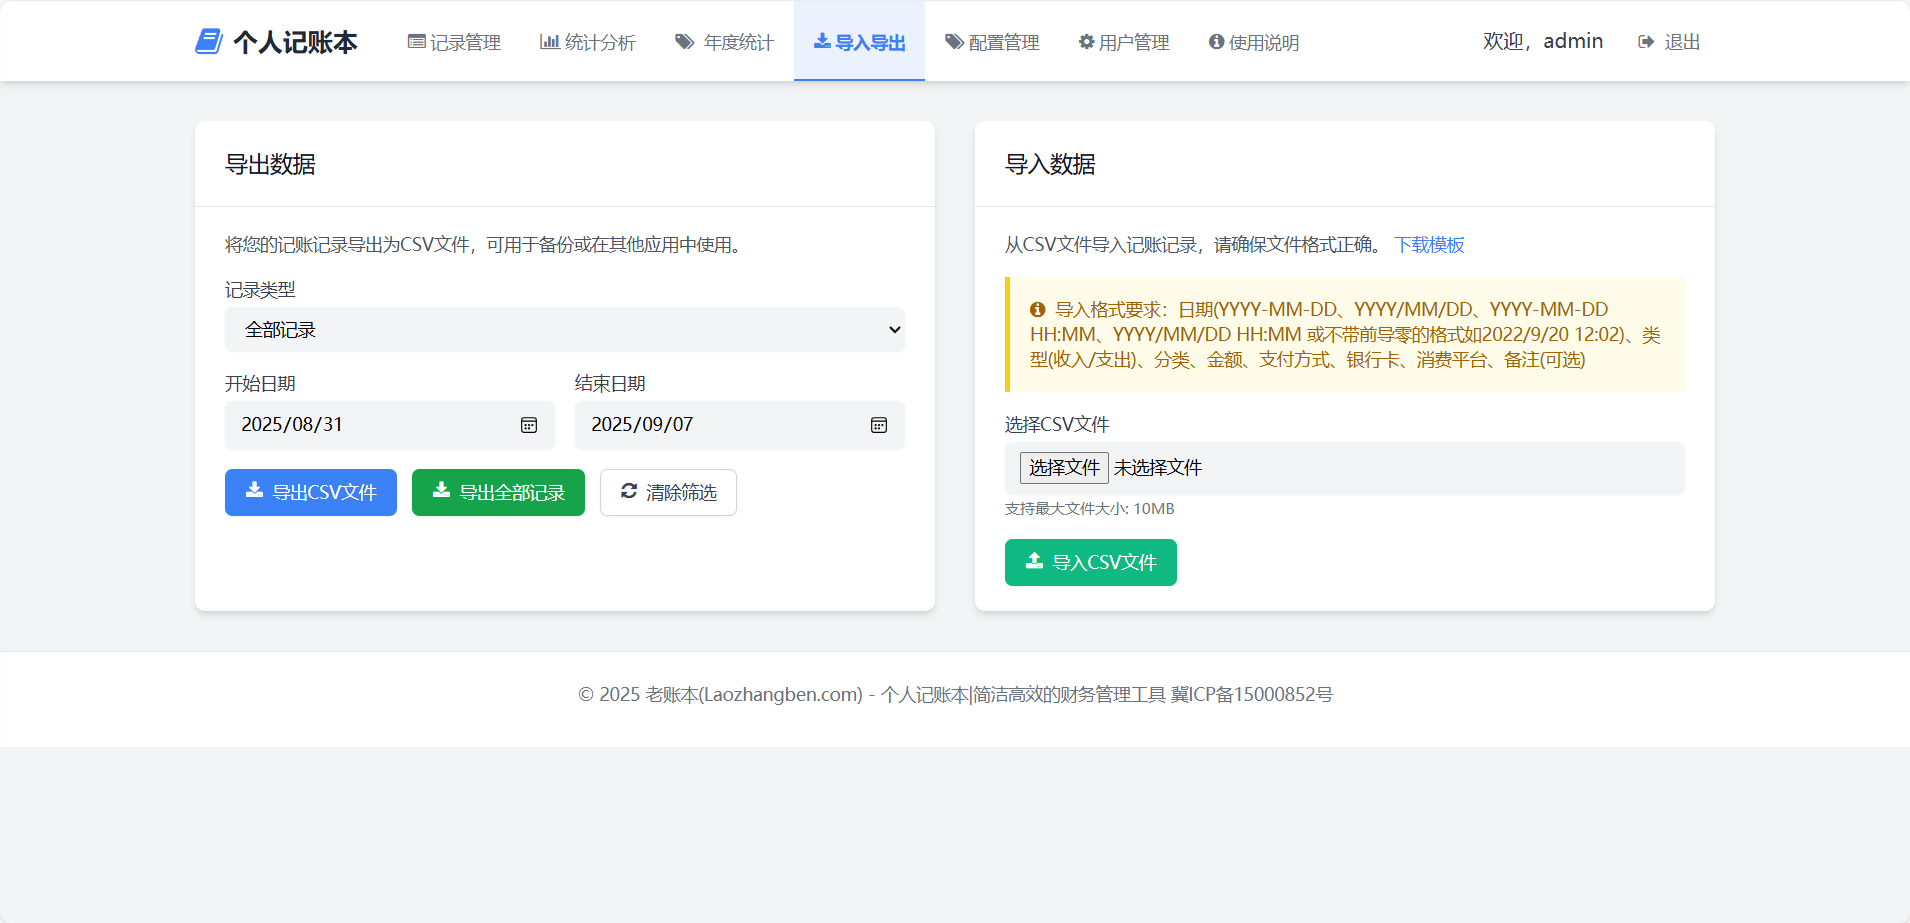
Task: Select the 导入导出 navigation tab
Action: tap(859, 42)
